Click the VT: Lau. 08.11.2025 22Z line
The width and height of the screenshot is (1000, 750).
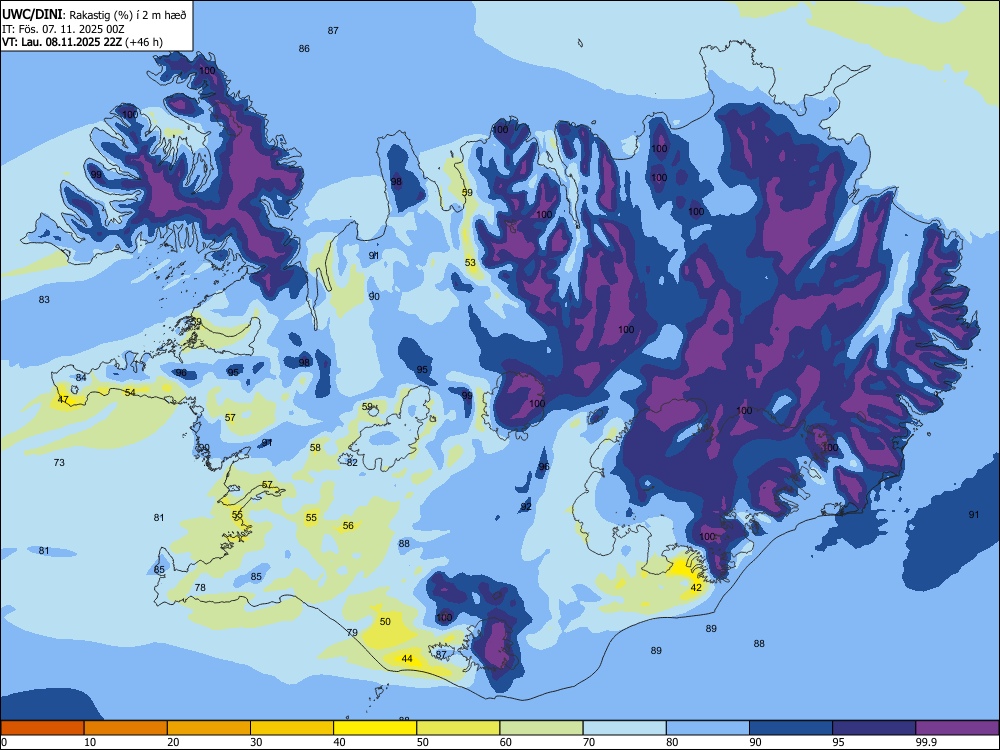[x=82, y=42]
